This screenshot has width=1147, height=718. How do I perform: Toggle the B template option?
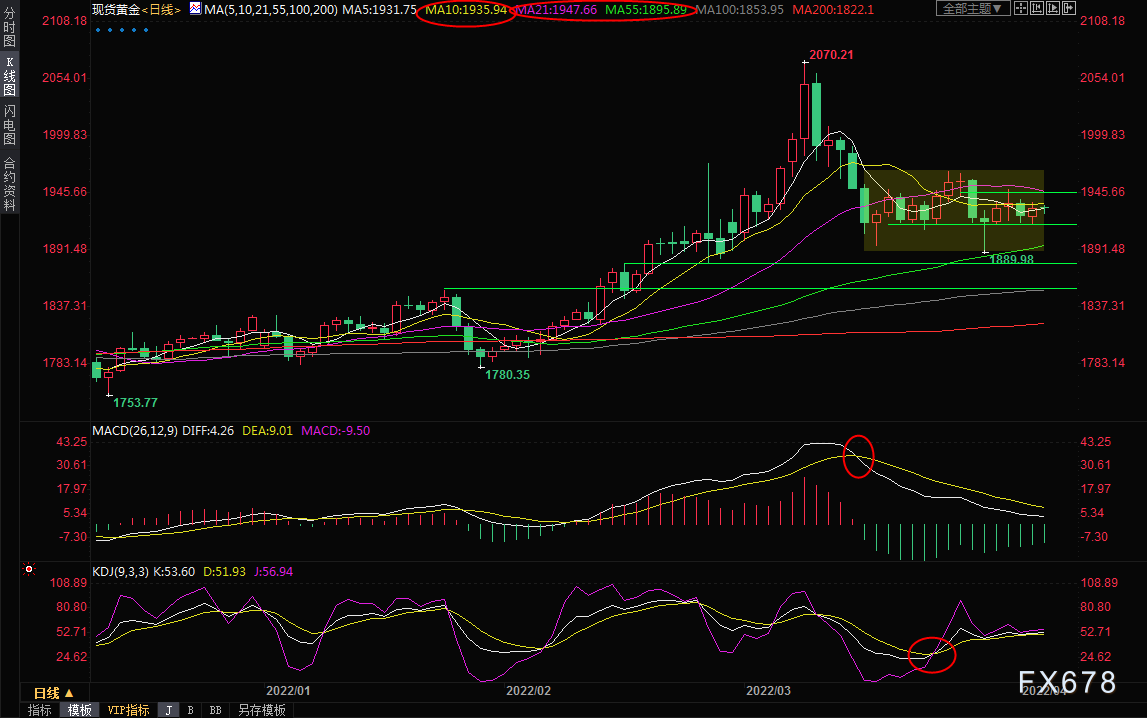tap(190, 710)
